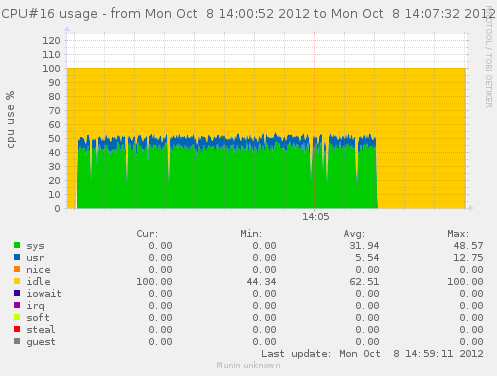Click the sys Max value 48.57

pos(468,246)
